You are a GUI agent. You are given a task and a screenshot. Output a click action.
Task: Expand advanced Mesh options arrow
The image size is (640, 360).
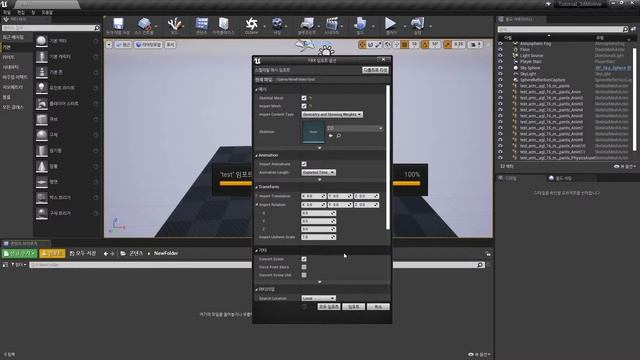point(320,148)
